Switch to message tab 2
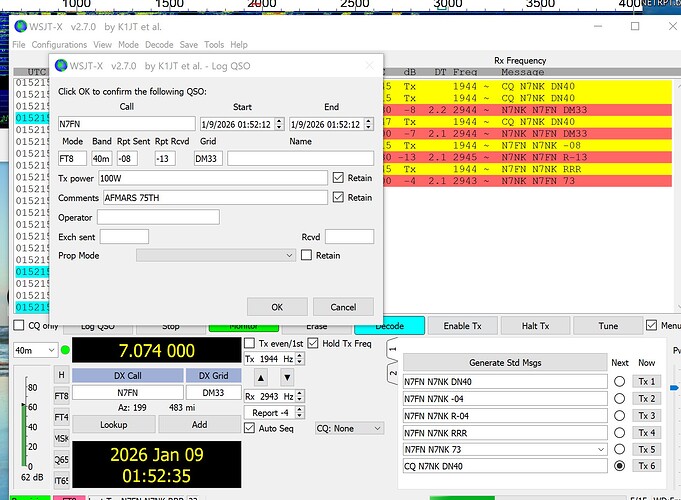This screenshot has height=500, width=681. tap(392, 373)
